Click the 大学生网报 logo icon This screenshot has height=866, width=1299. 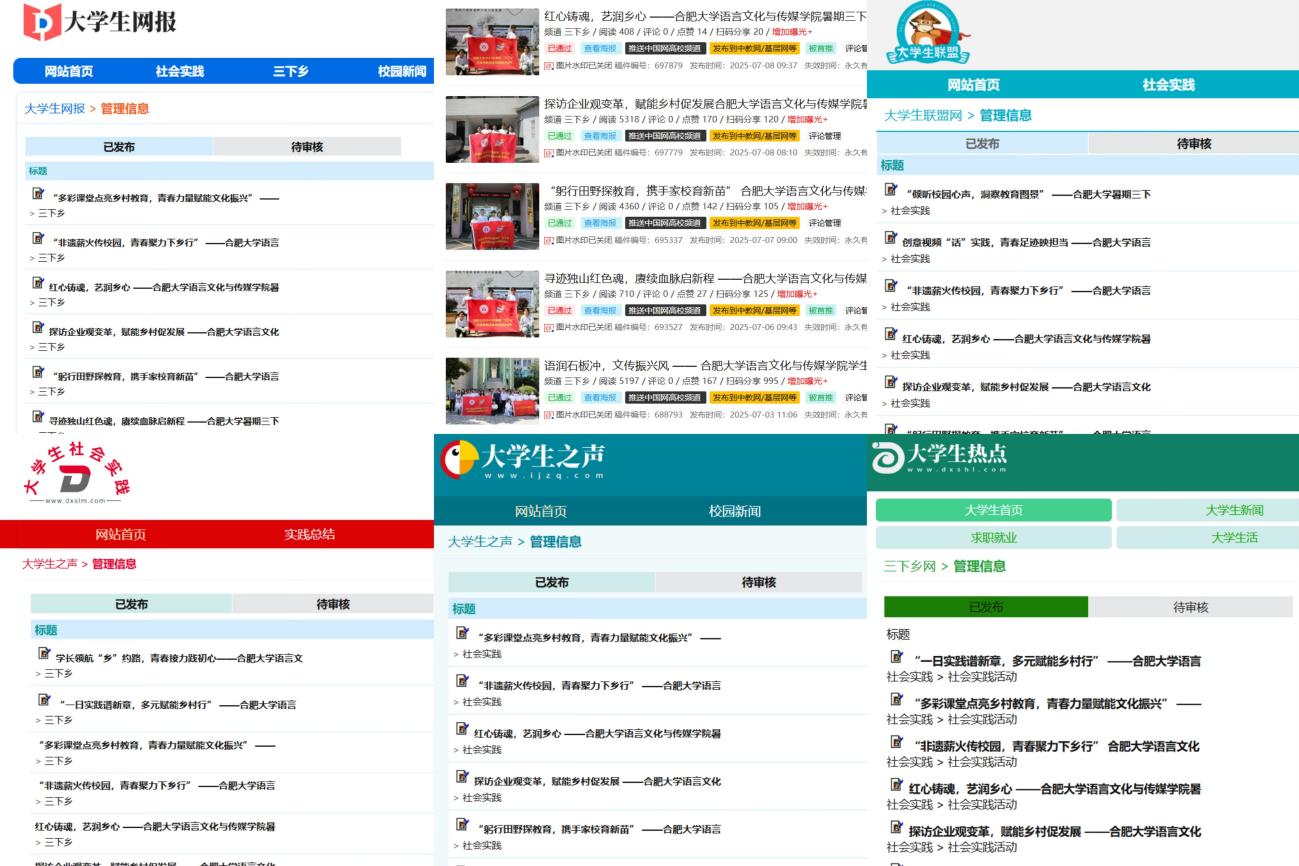click(42, 22)
